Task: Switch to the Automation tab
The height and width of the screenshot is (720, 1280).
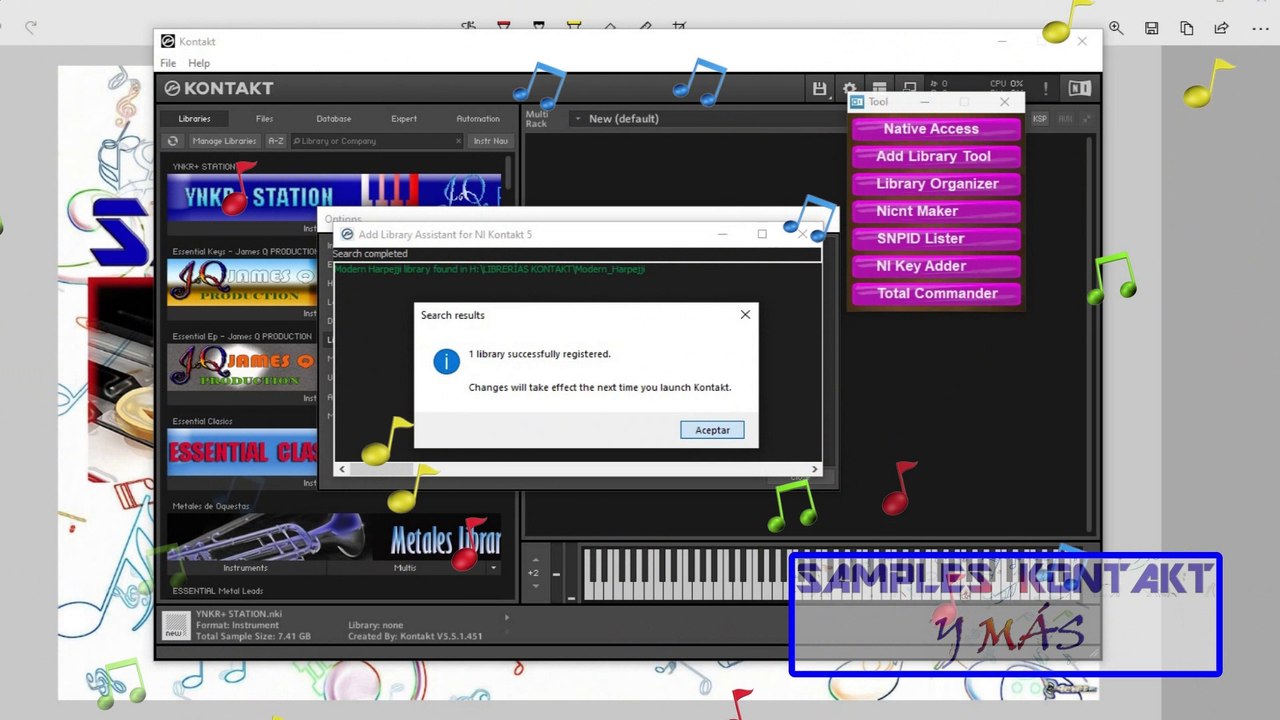Action: pyautogui.click(x=478, y=119)
